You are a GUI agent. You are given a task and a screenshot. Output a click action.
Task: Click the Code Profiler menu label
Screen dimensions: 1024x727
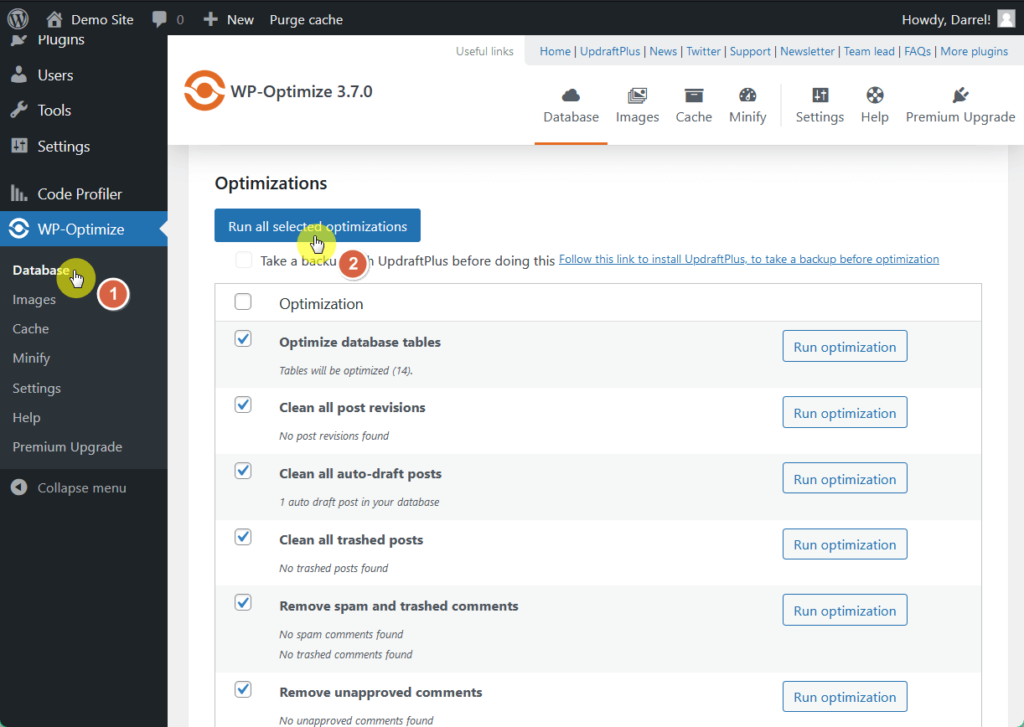click(x=80, y=194)
